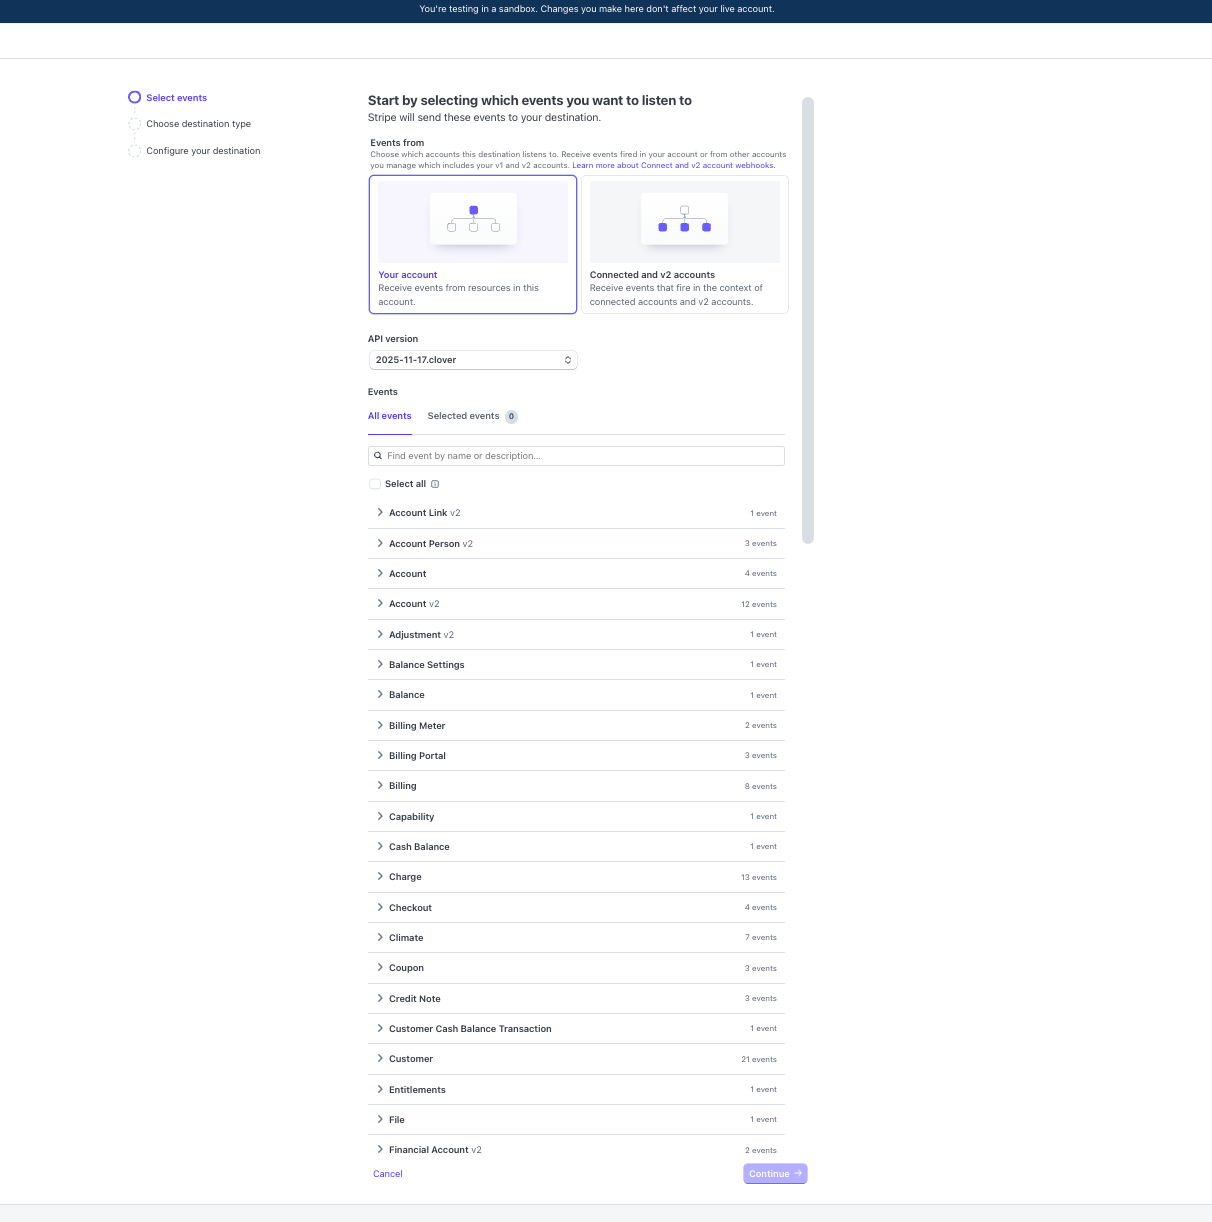Open the API version dropdown
This screenshot has height=1222, width=1212.
(x=473, y=360)
